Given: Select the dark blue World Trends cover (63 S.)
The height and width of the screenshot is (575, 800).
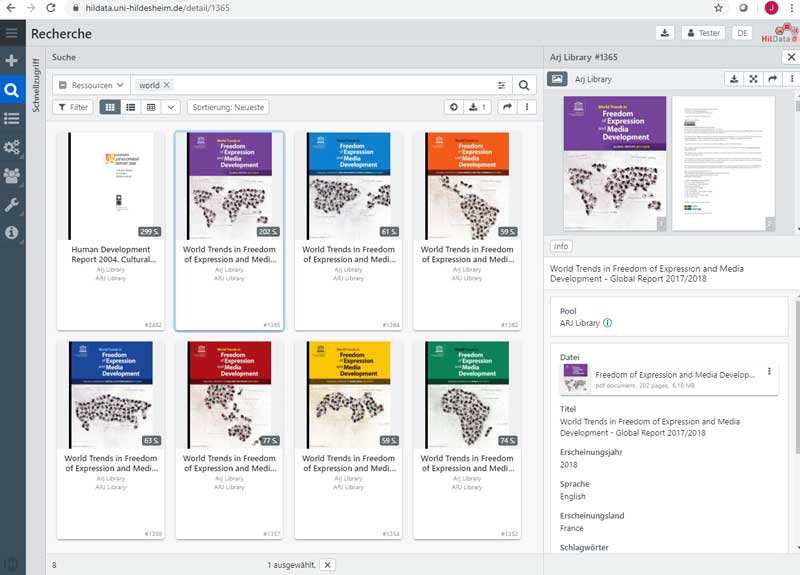Looking at the screenshot, I should (111, 394).
